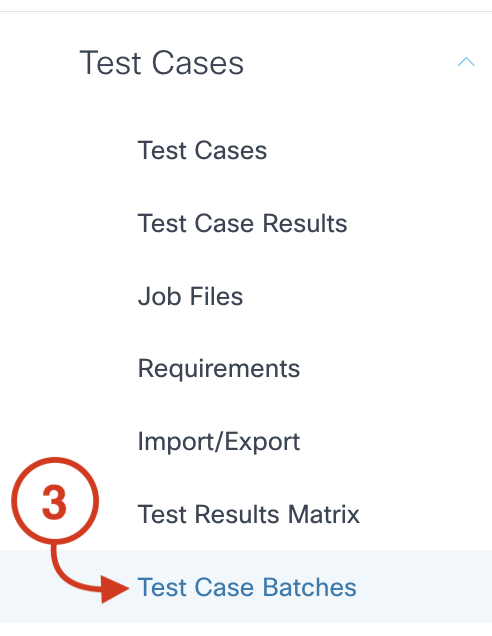
Task: Choose Job Files under Test Cases
Action: click(x=190, y=296)
